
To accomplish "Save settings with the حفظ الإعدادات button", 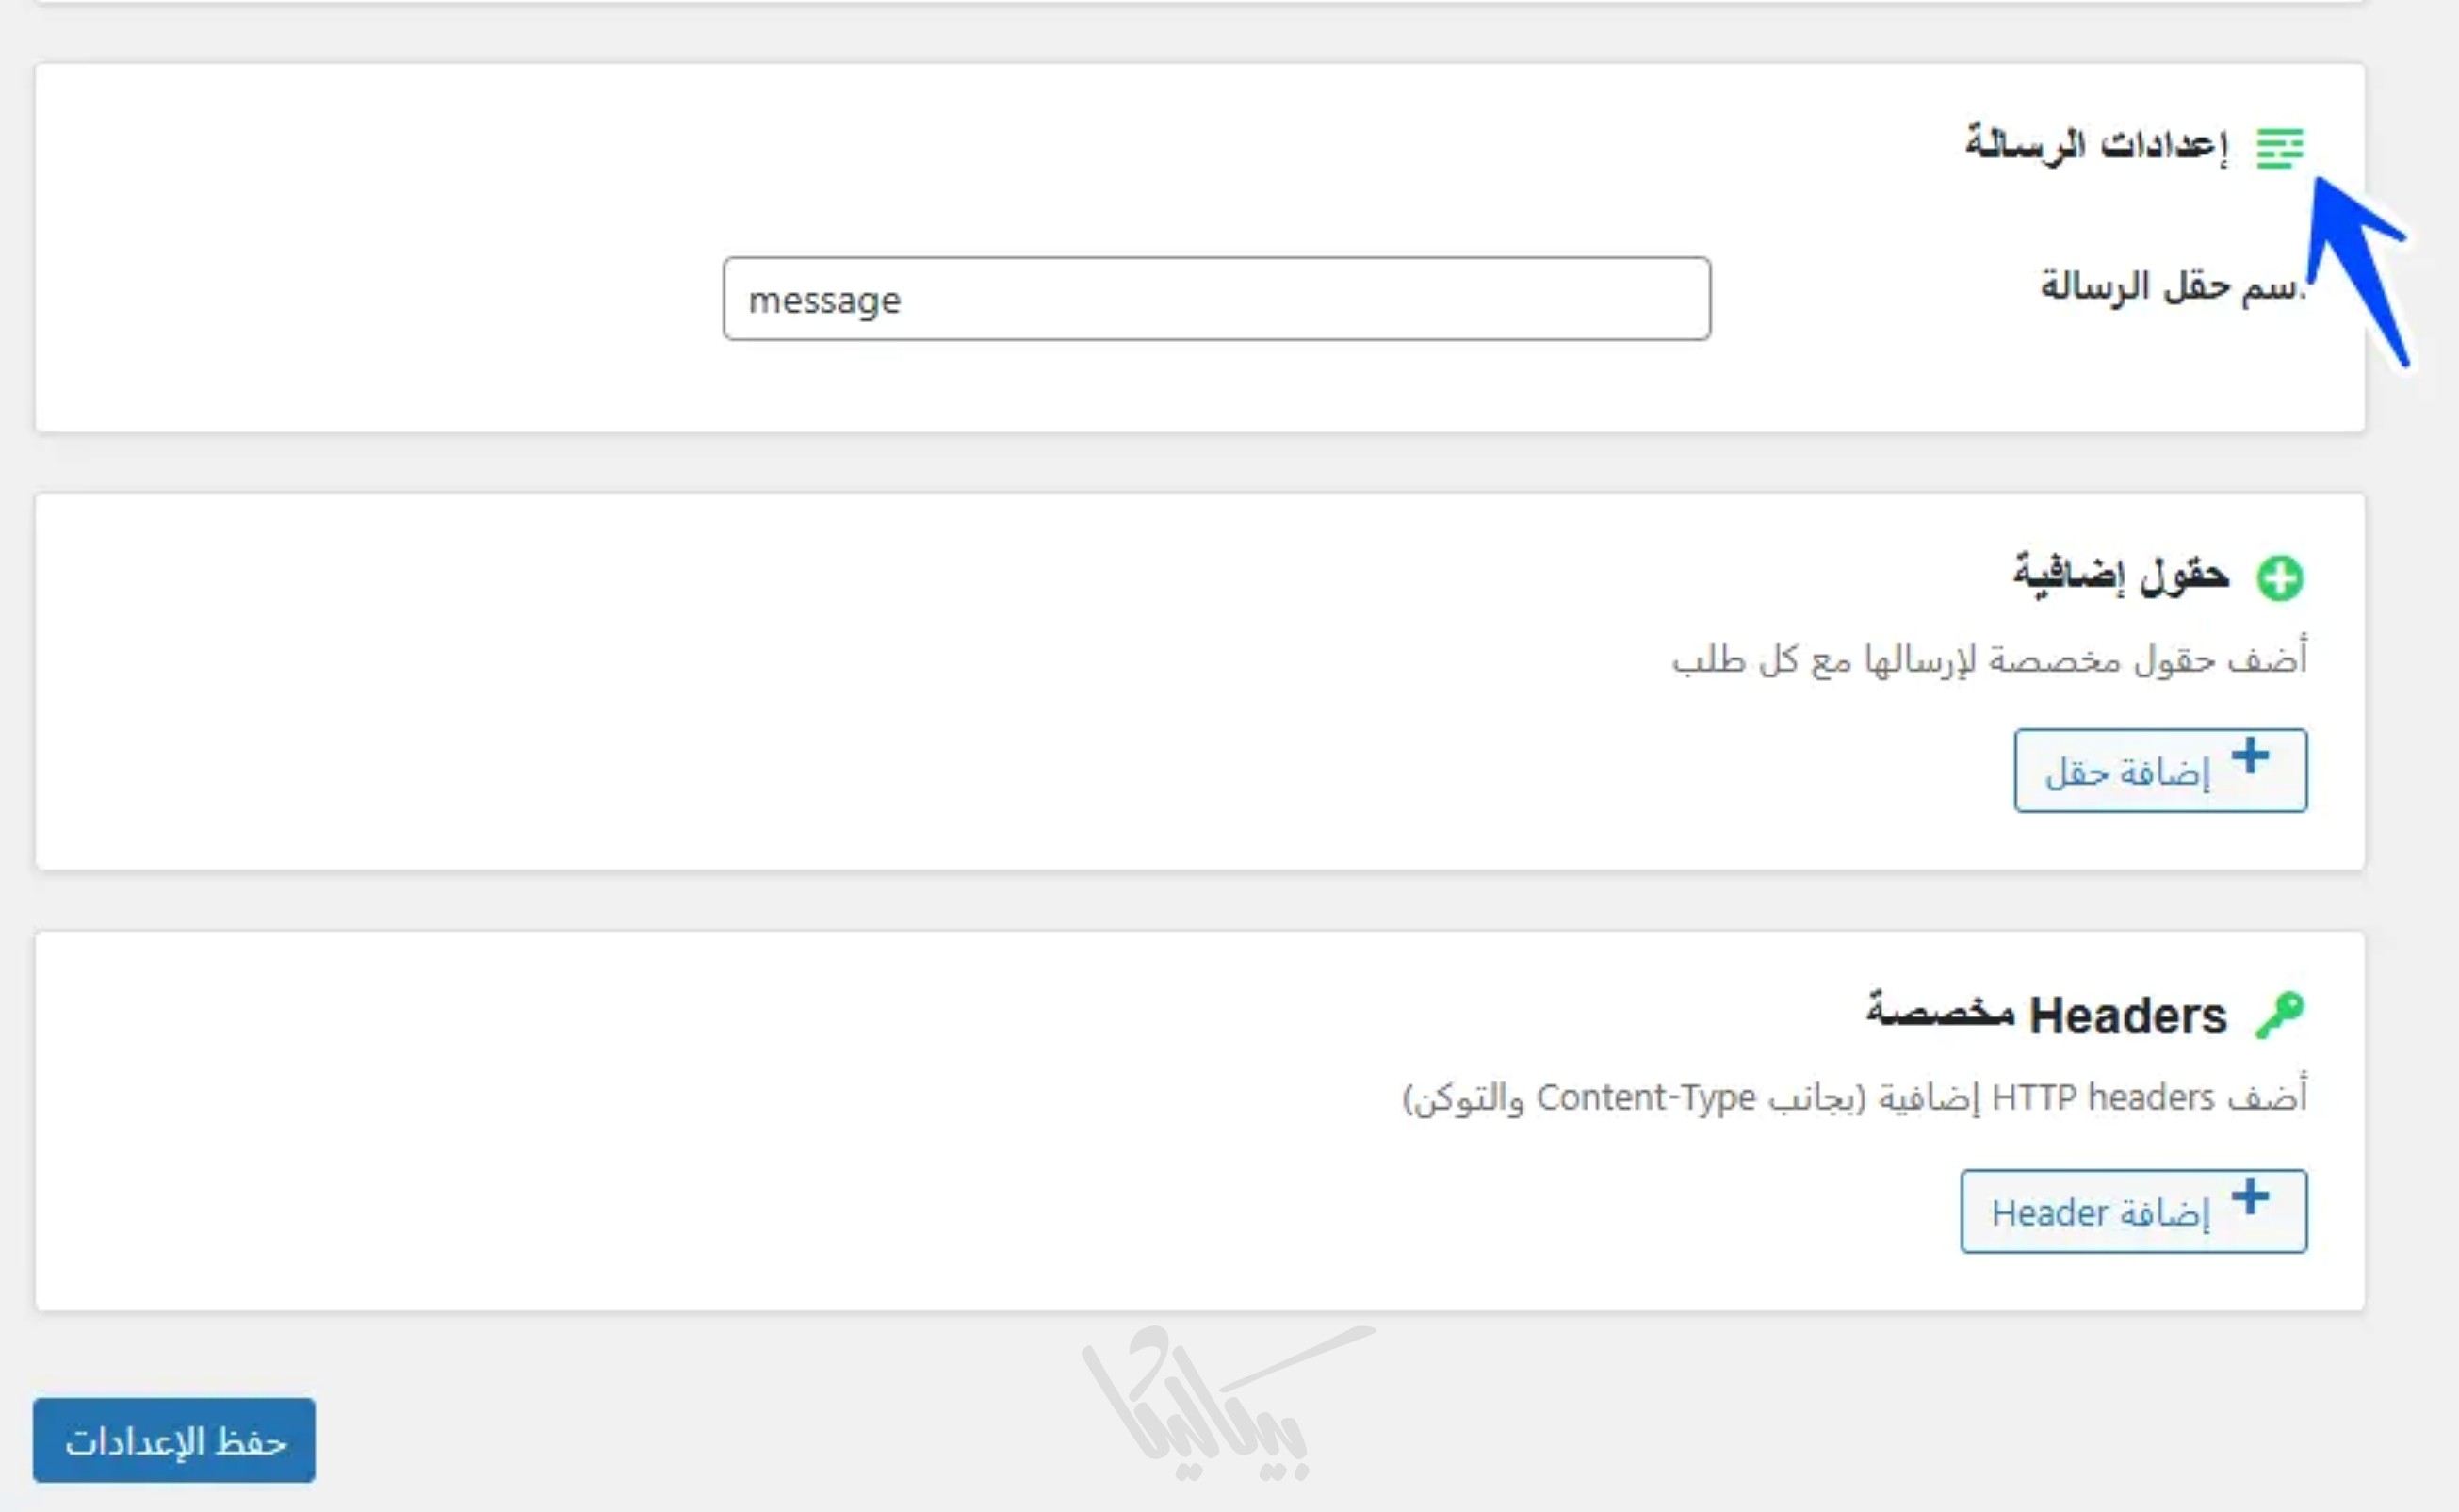I will point(174,1440).
